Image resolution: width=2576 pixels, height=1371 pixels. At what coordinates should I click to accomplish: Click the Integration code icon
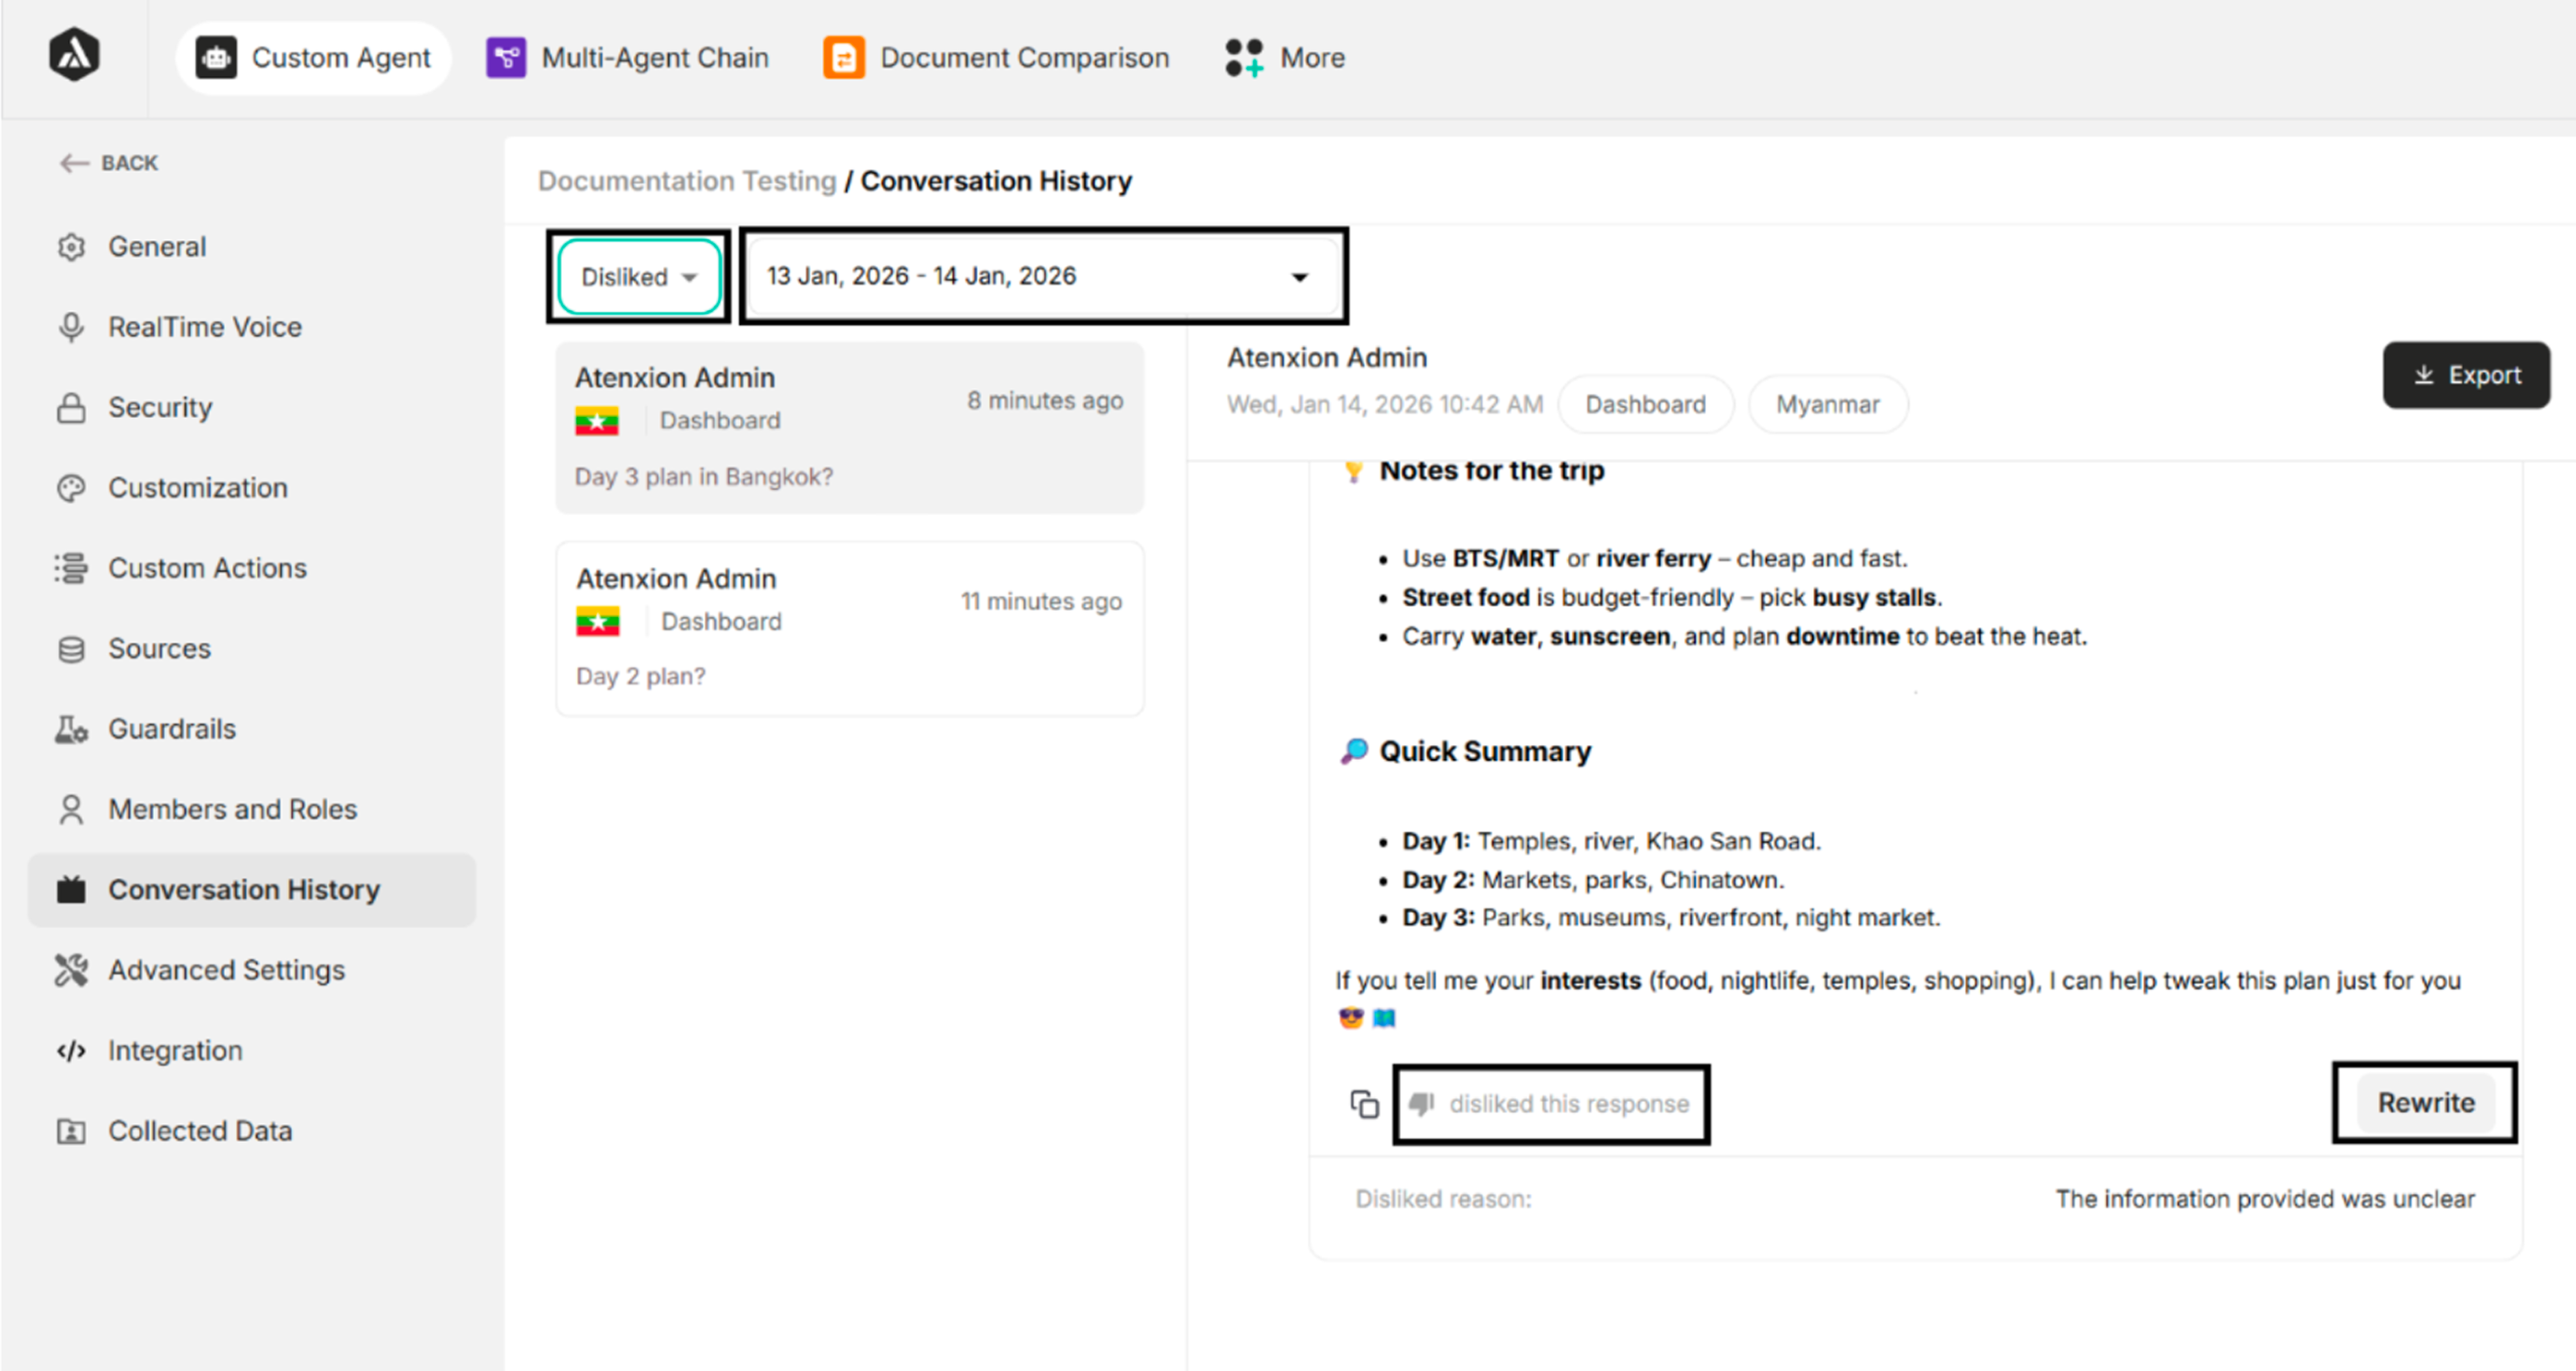pyautogui.click(x=71, y=1051)
